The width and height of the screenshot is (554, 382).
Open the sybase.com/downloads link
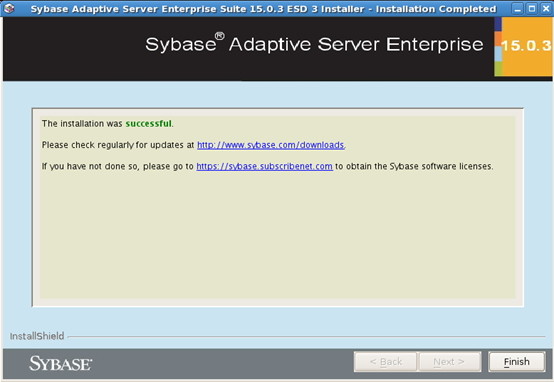(x=270, y=145)
